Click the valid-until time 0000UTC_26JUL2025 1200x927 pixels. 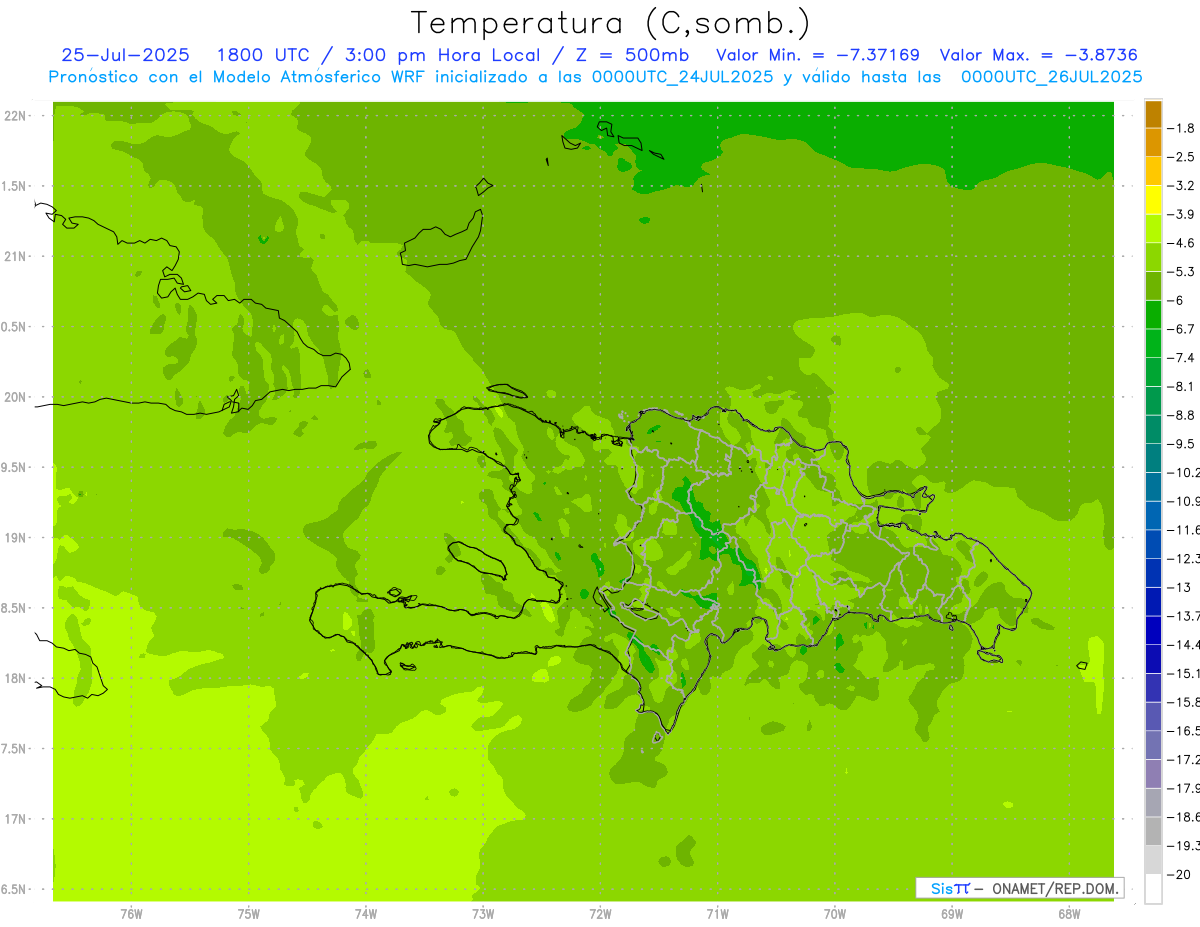point(1052,77)
